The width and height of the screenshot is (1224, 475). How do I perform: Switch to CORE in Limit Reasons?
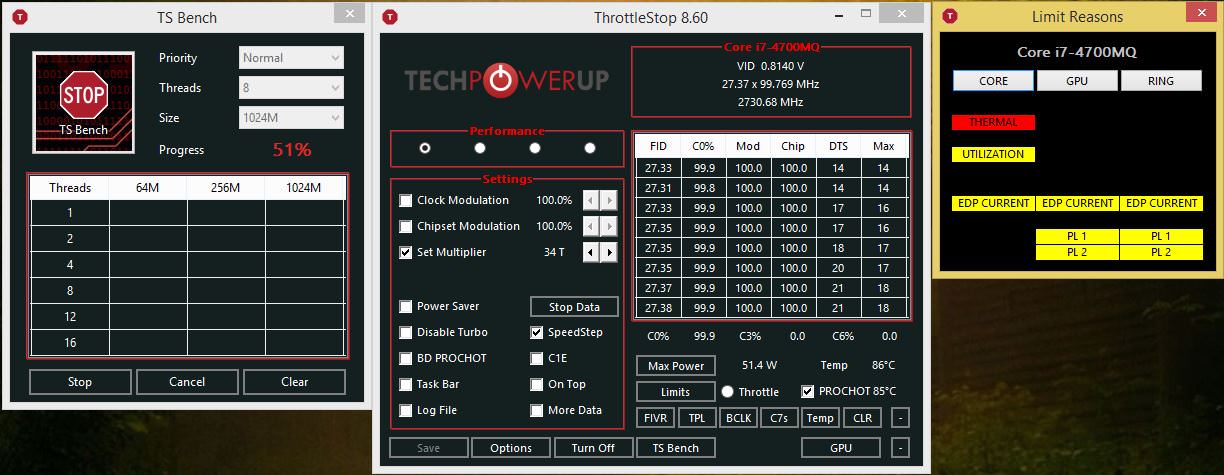(x=993, y=81)
